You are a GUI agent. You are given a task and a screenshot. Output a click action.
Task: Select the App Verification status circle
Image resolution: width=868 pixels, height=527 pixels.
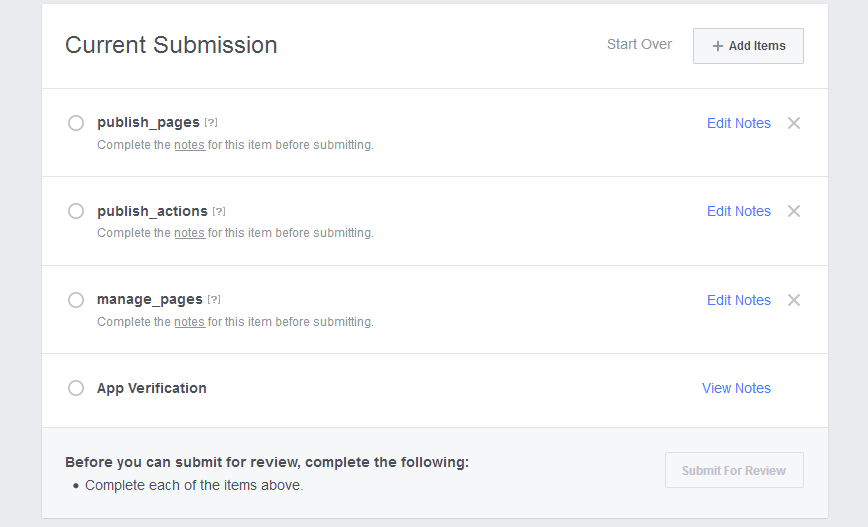click(76, 388)
